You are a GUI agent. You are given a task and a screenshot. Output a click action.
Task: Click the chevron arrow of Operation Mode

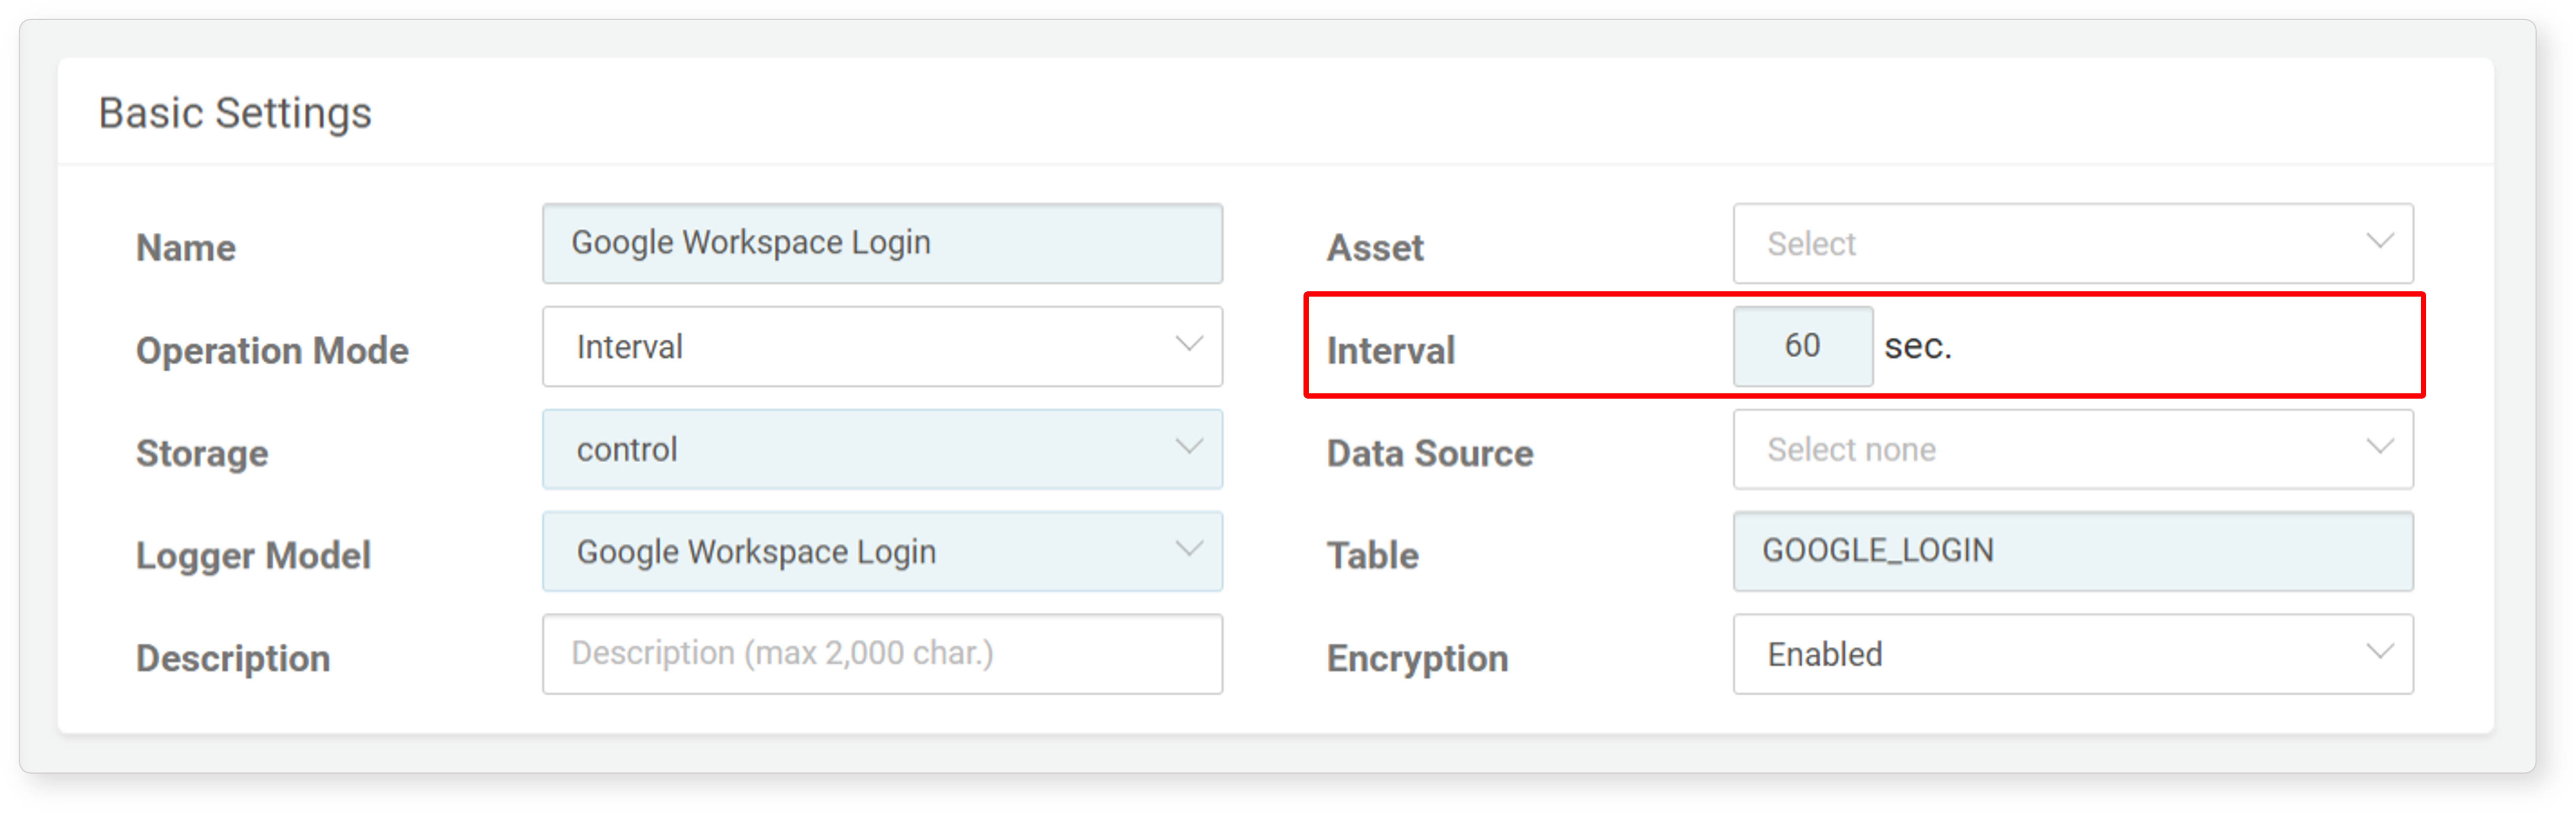(x=1188, y=344)
